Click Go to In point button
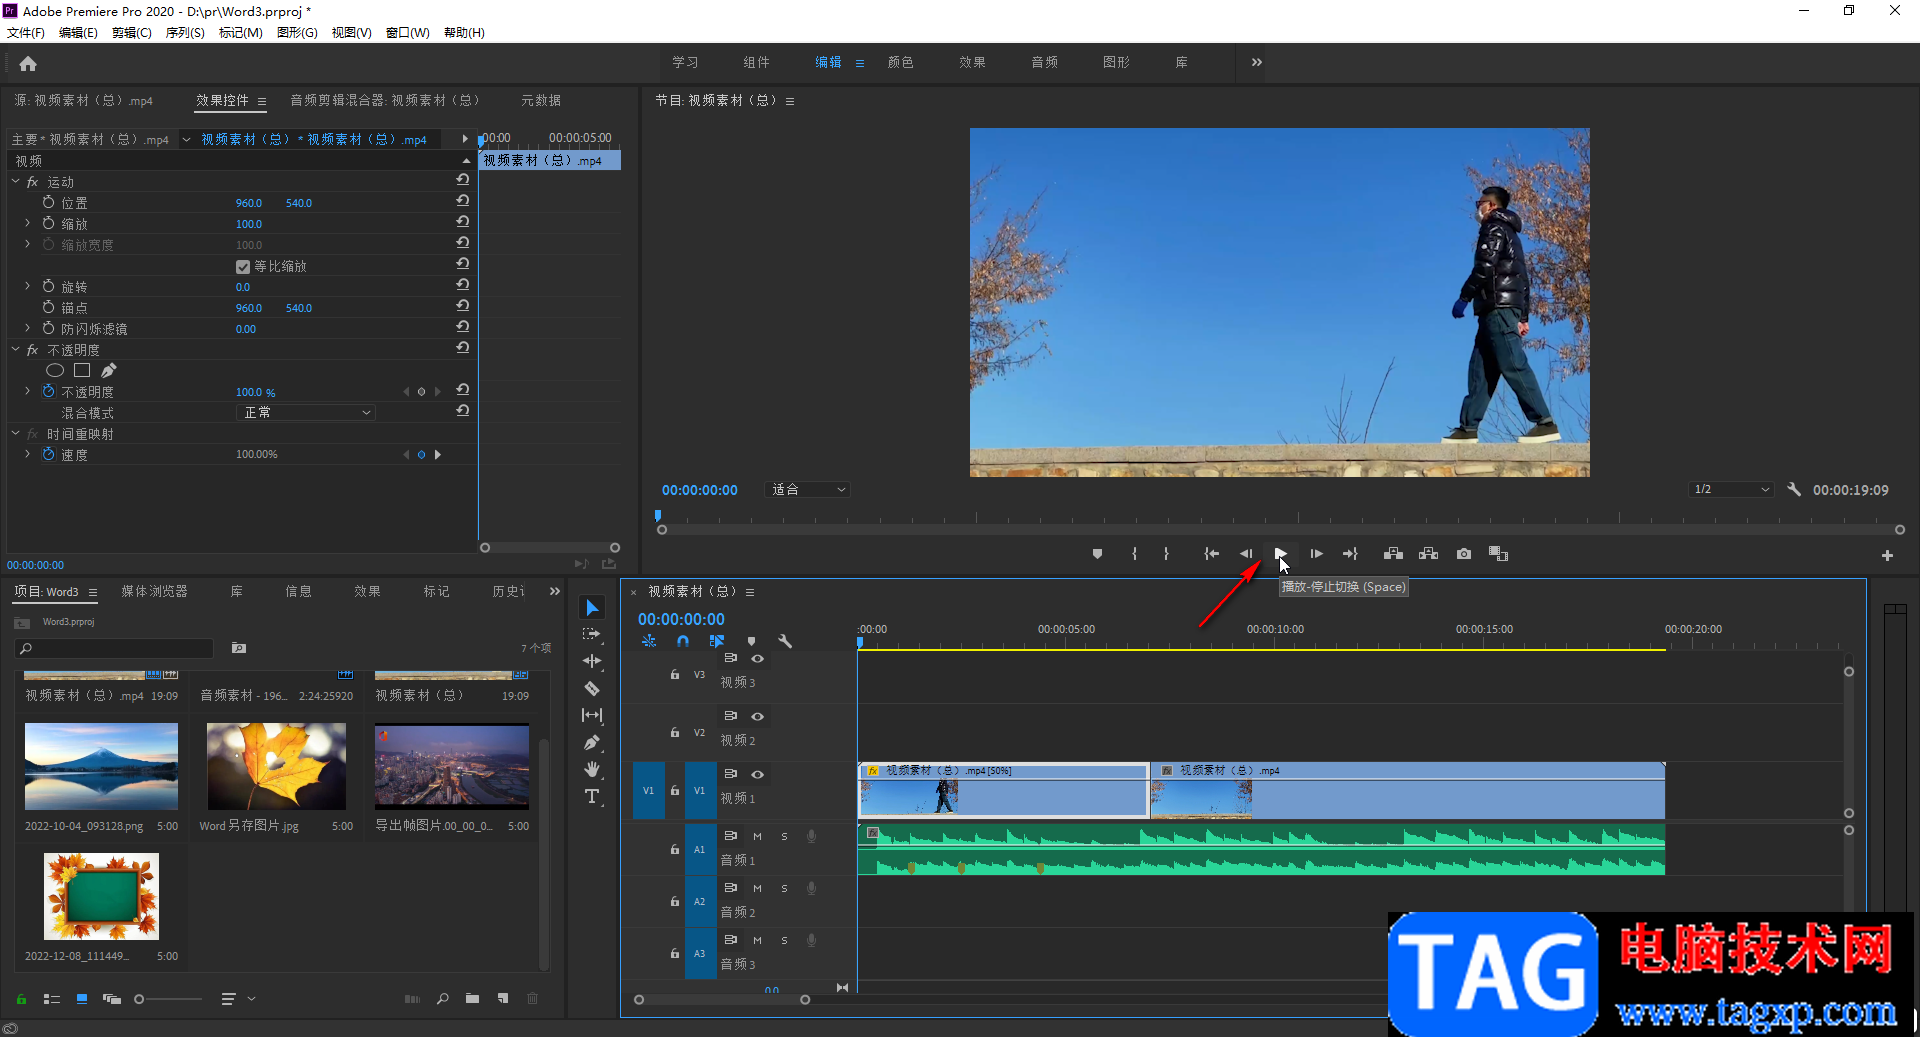 (1211, 554)
